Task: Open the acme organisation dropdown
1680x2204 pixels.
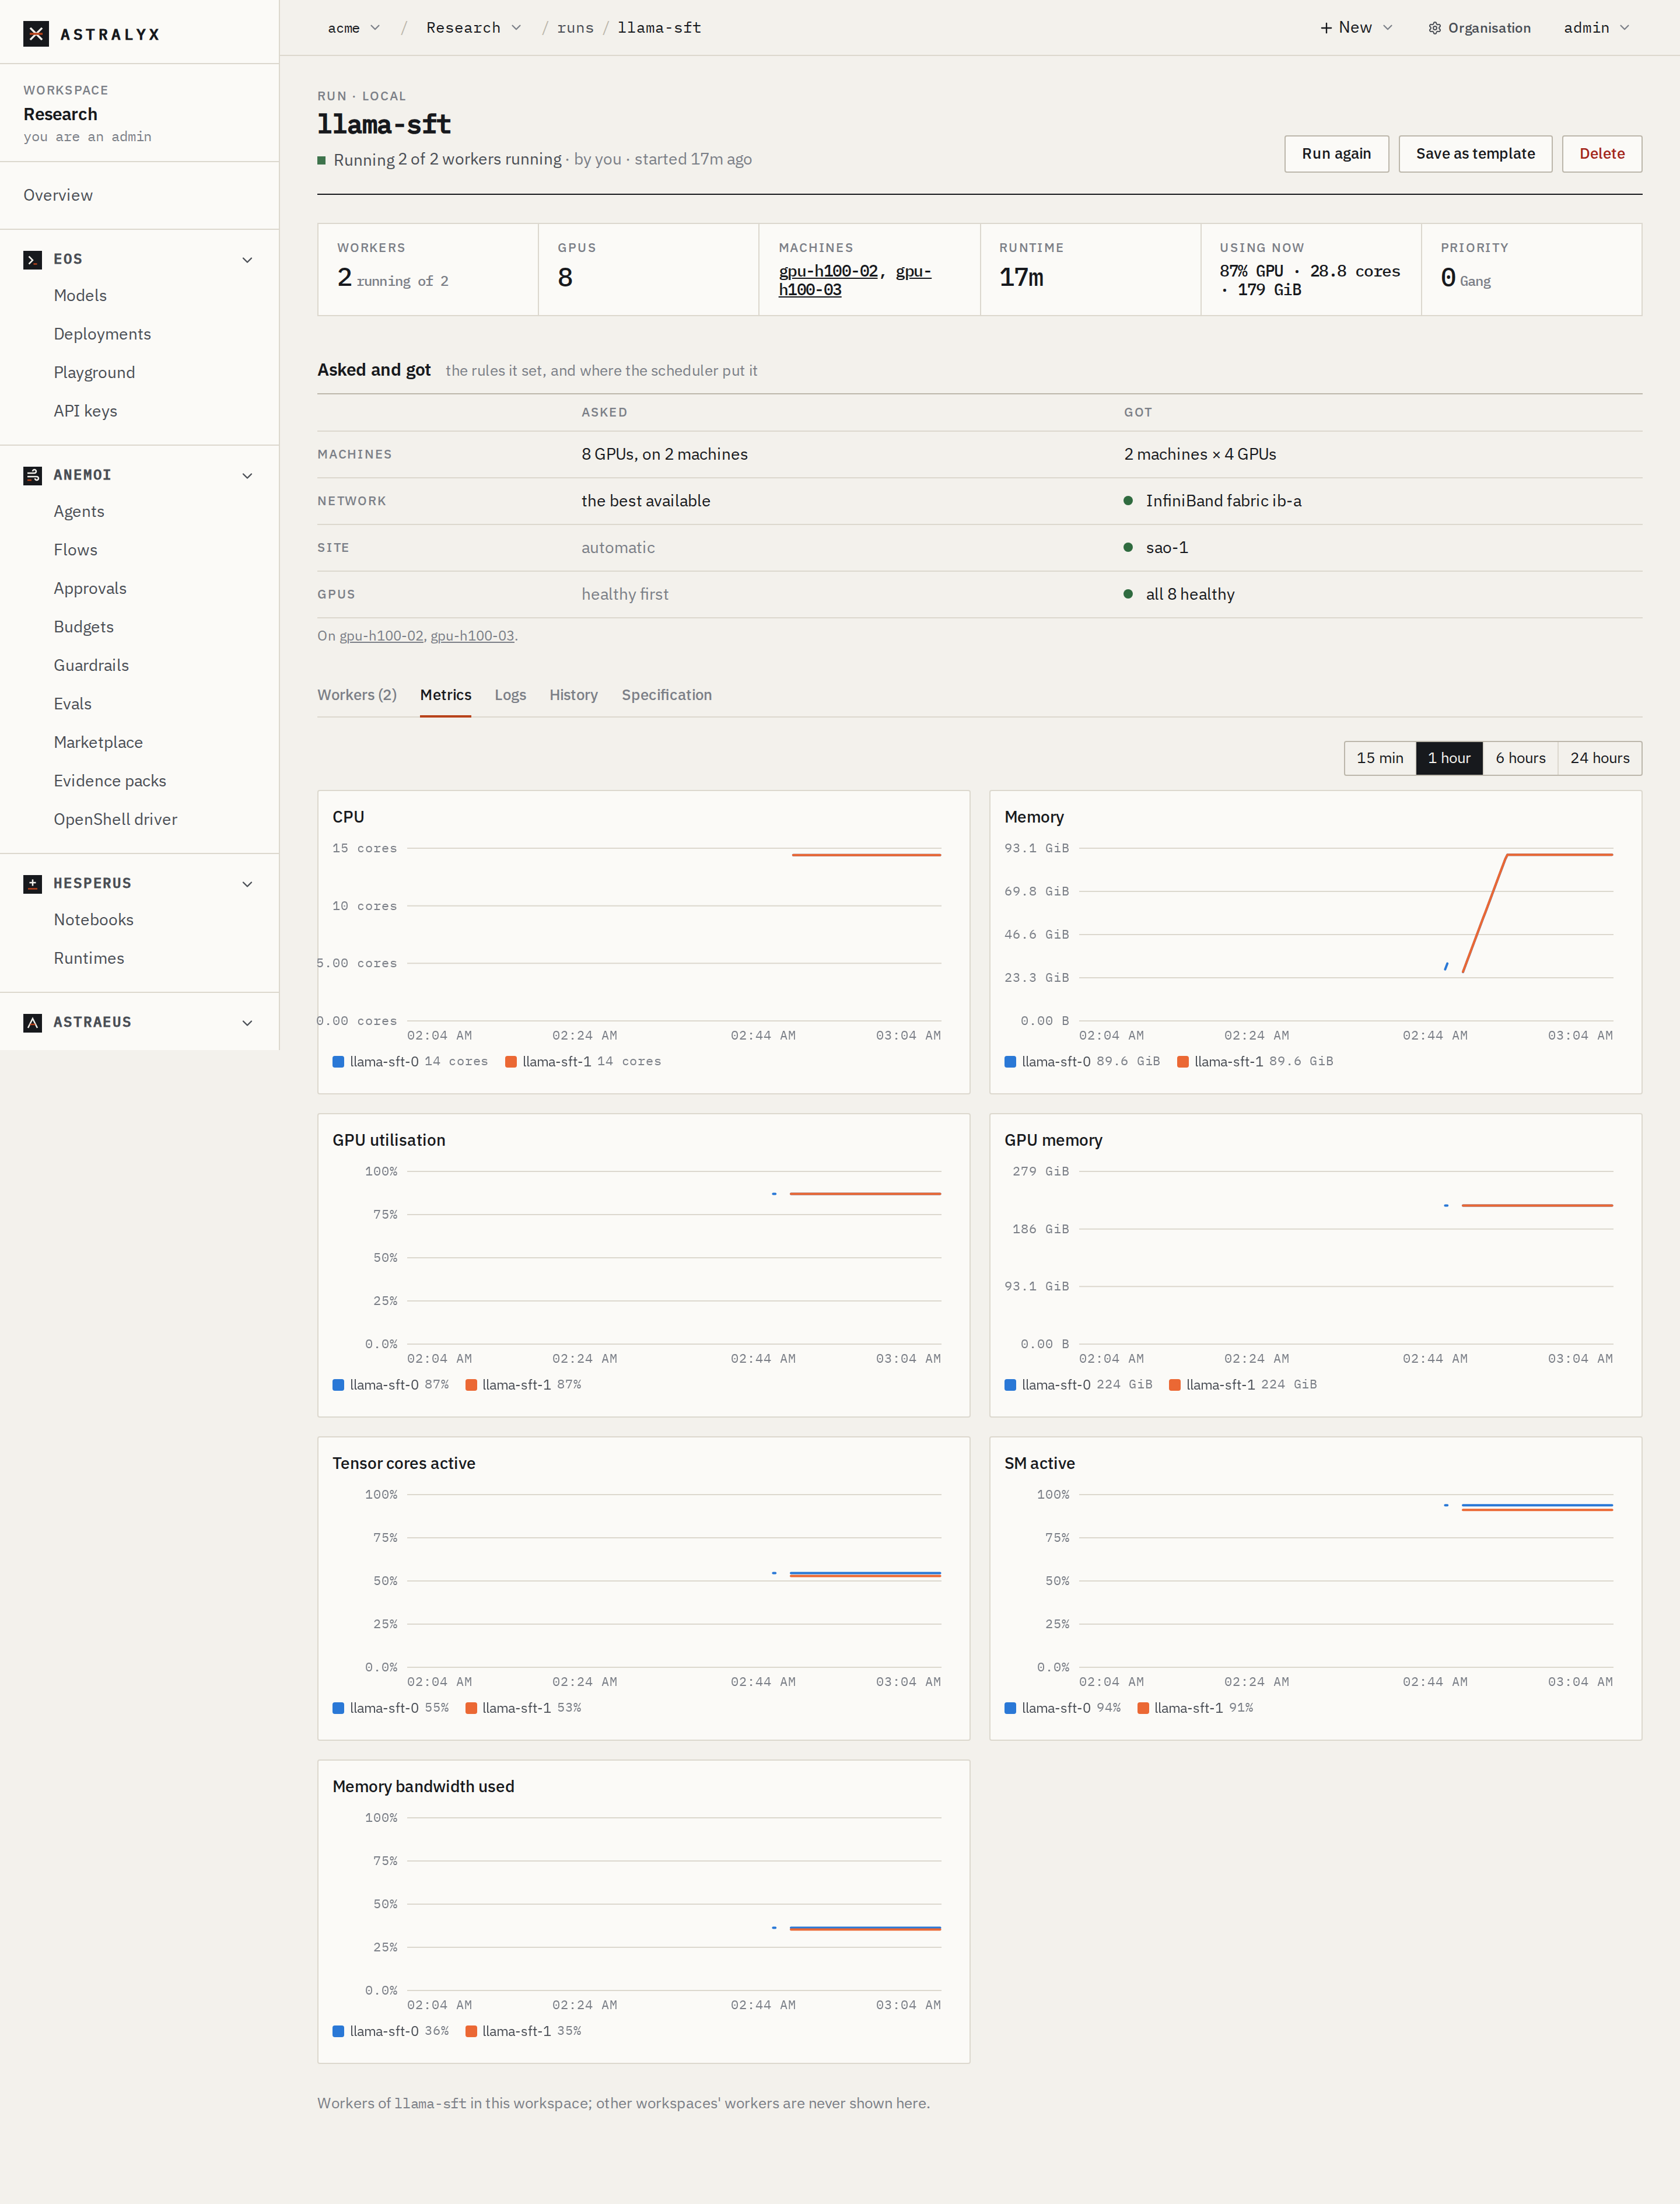Action: (354, 28)
